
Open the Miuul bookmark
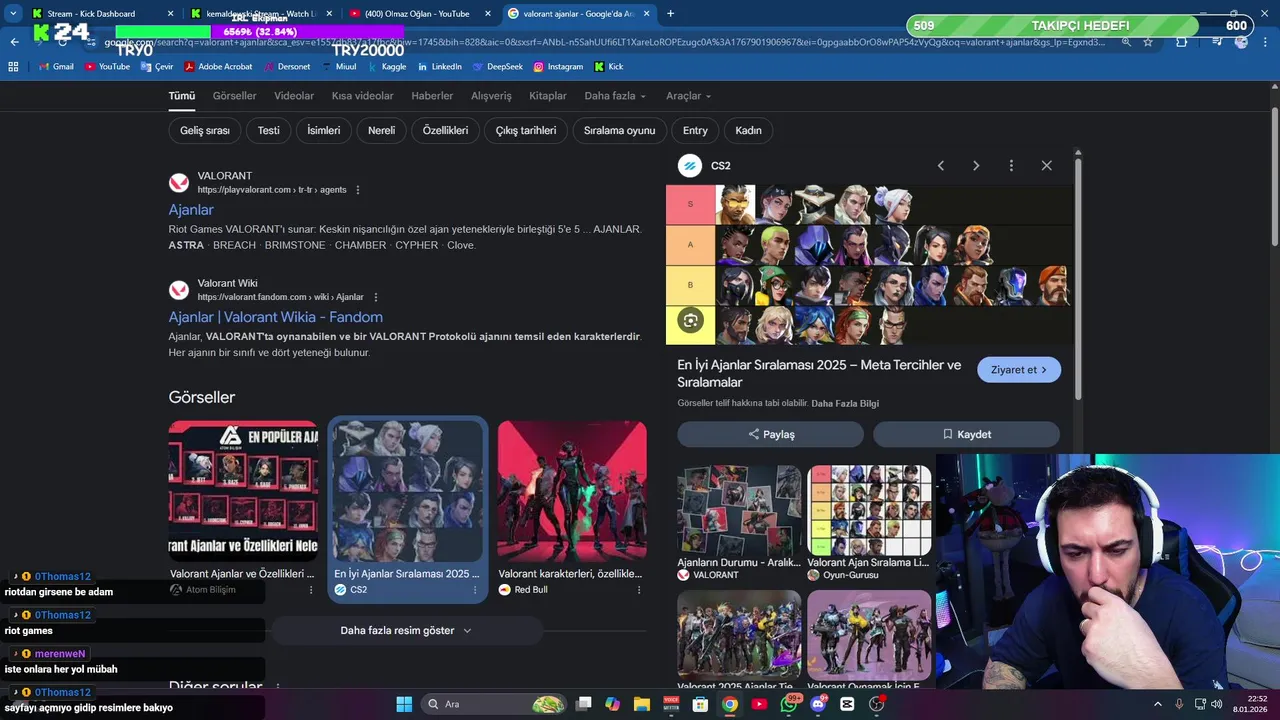(x=338, y=67)
